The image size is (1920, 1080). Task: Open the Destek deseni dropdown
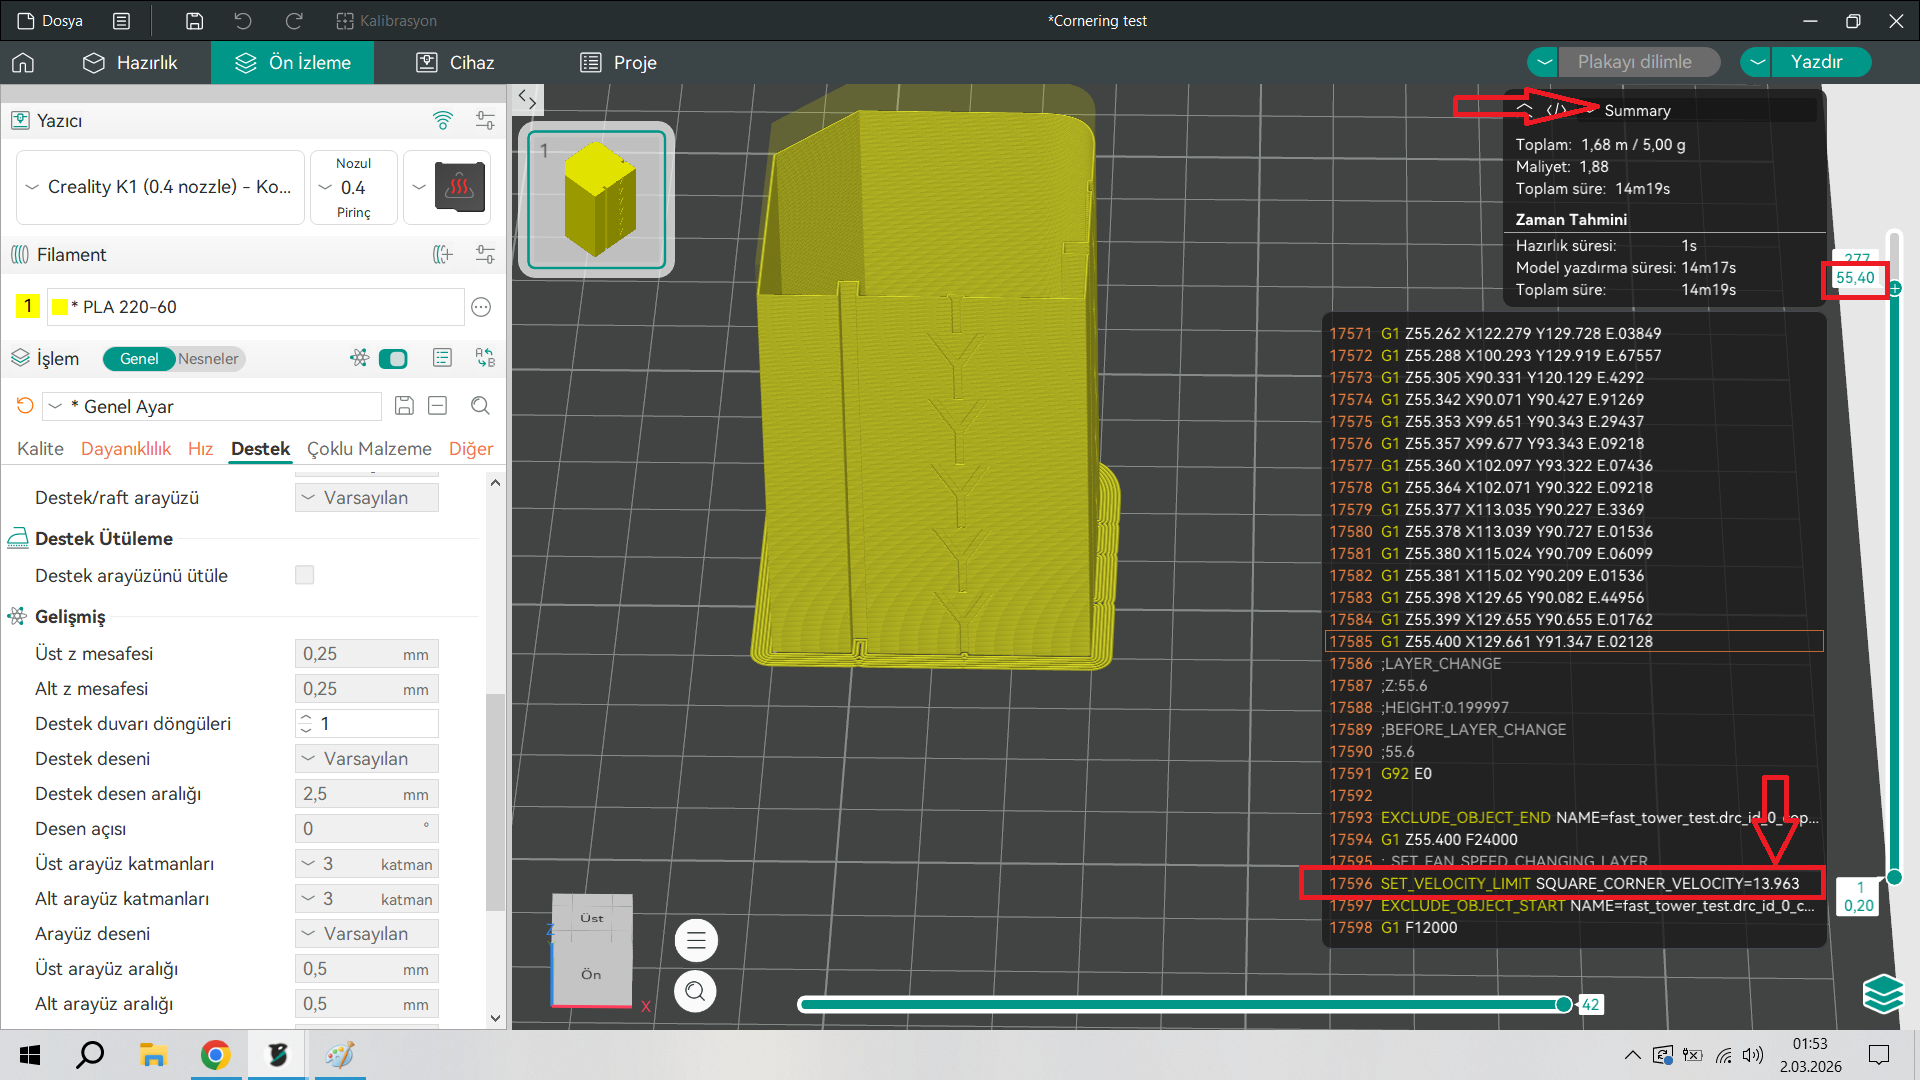click(x=366, y=759)
